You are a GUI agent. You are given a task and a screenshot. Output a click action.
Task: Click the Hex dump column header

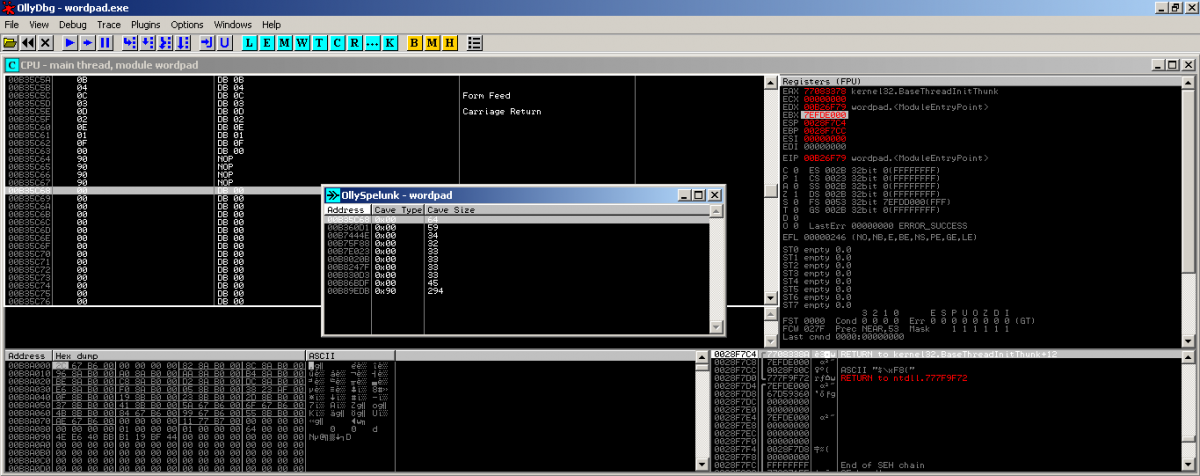pos(178,355)
